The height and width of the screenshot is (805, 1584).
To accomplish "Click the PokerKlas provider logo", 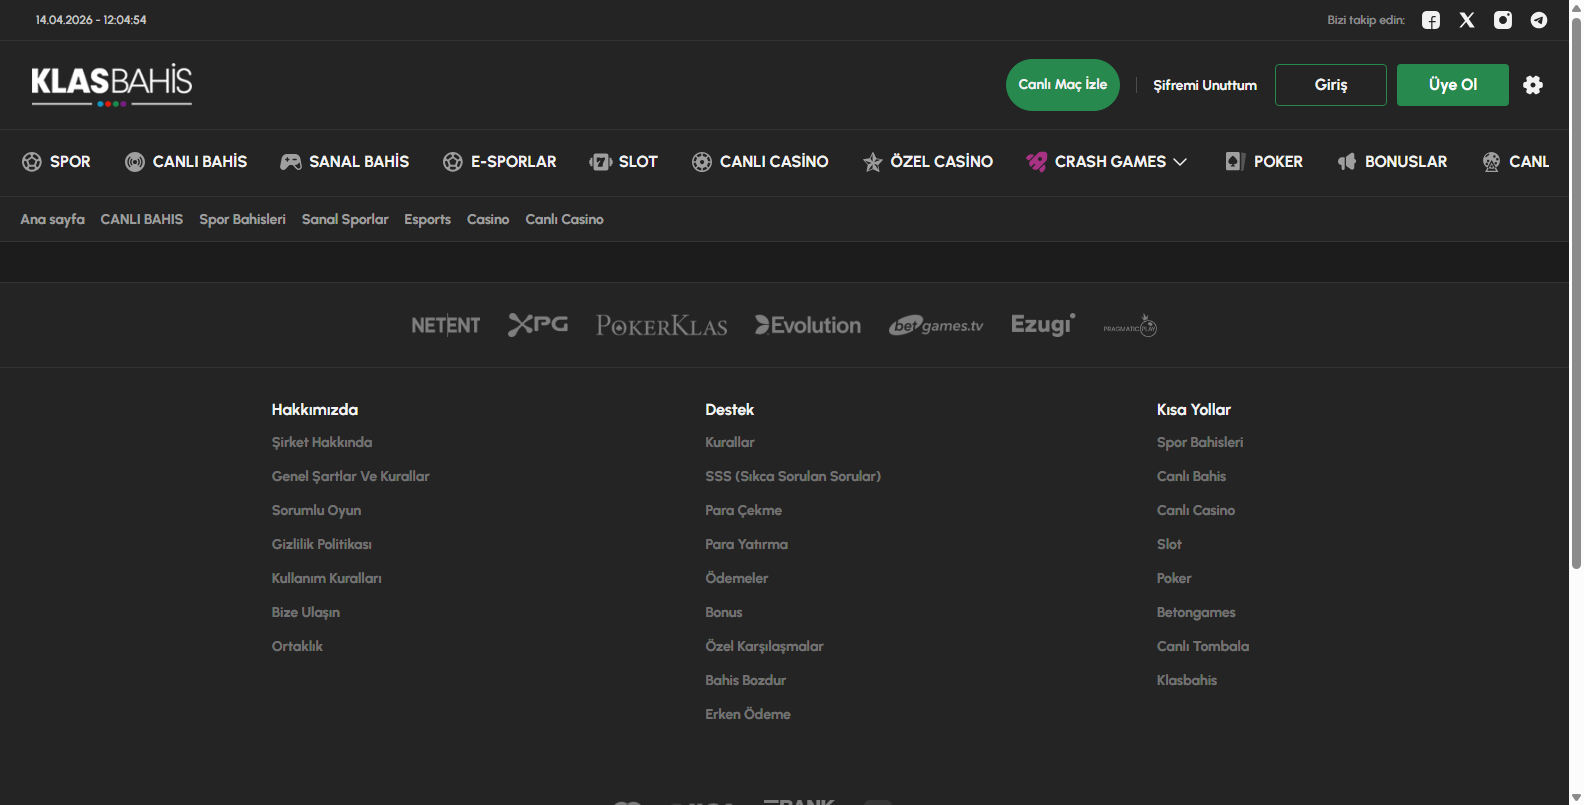I will [661, 325].
